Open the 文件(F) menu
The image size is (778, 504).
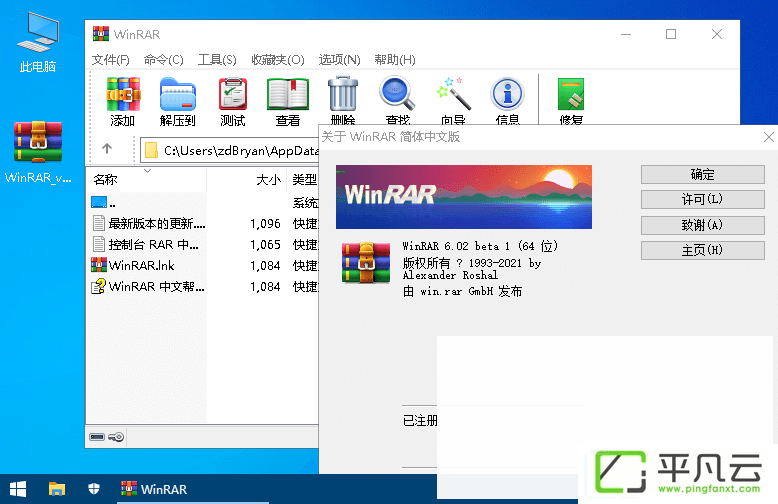[x=111, y=60]
